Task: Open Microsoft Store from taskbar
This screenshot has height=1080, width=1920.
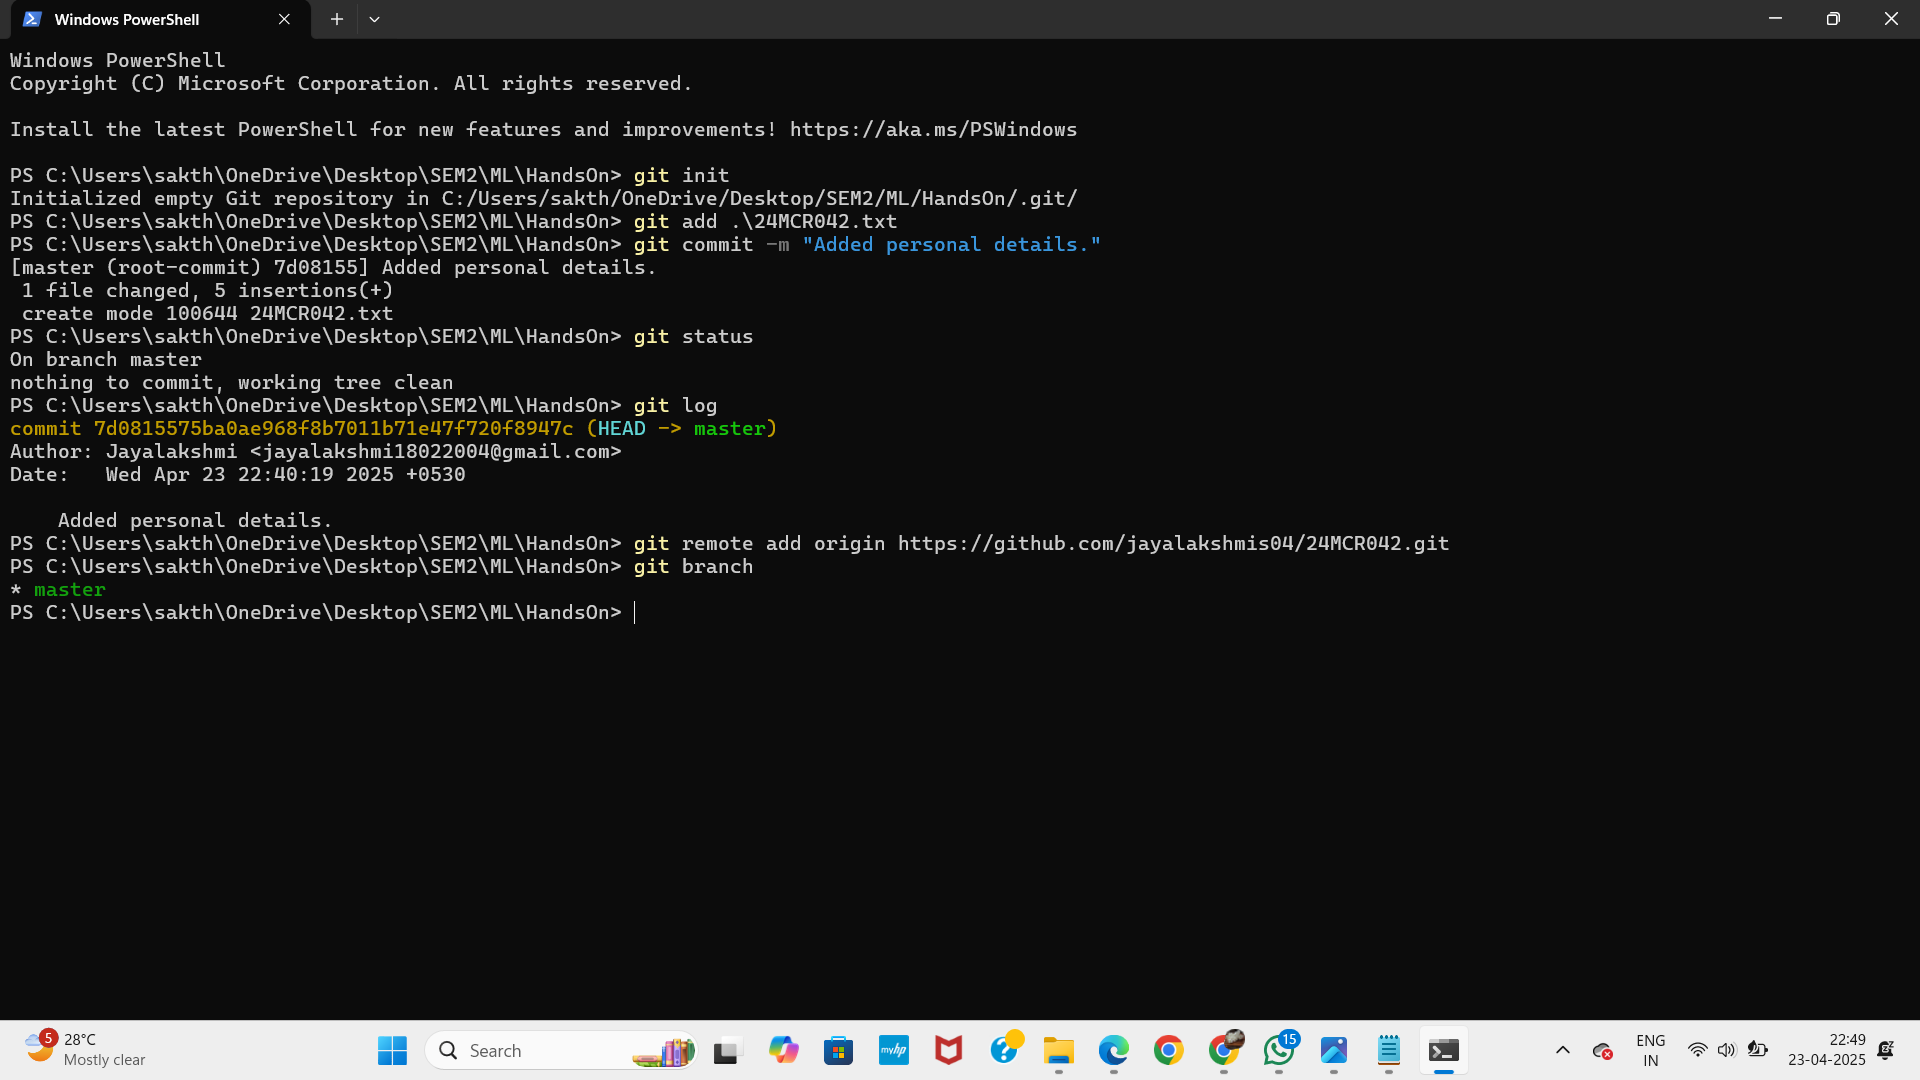Action: click(838, 1050)
